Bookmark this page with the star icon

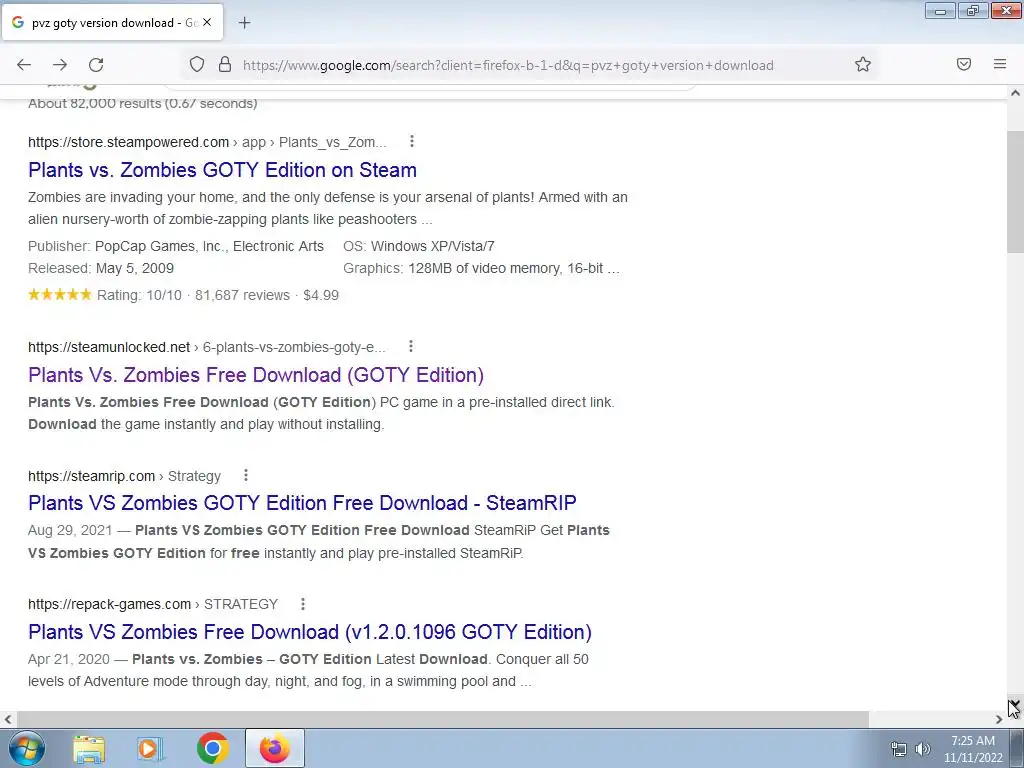coord(863,64)
